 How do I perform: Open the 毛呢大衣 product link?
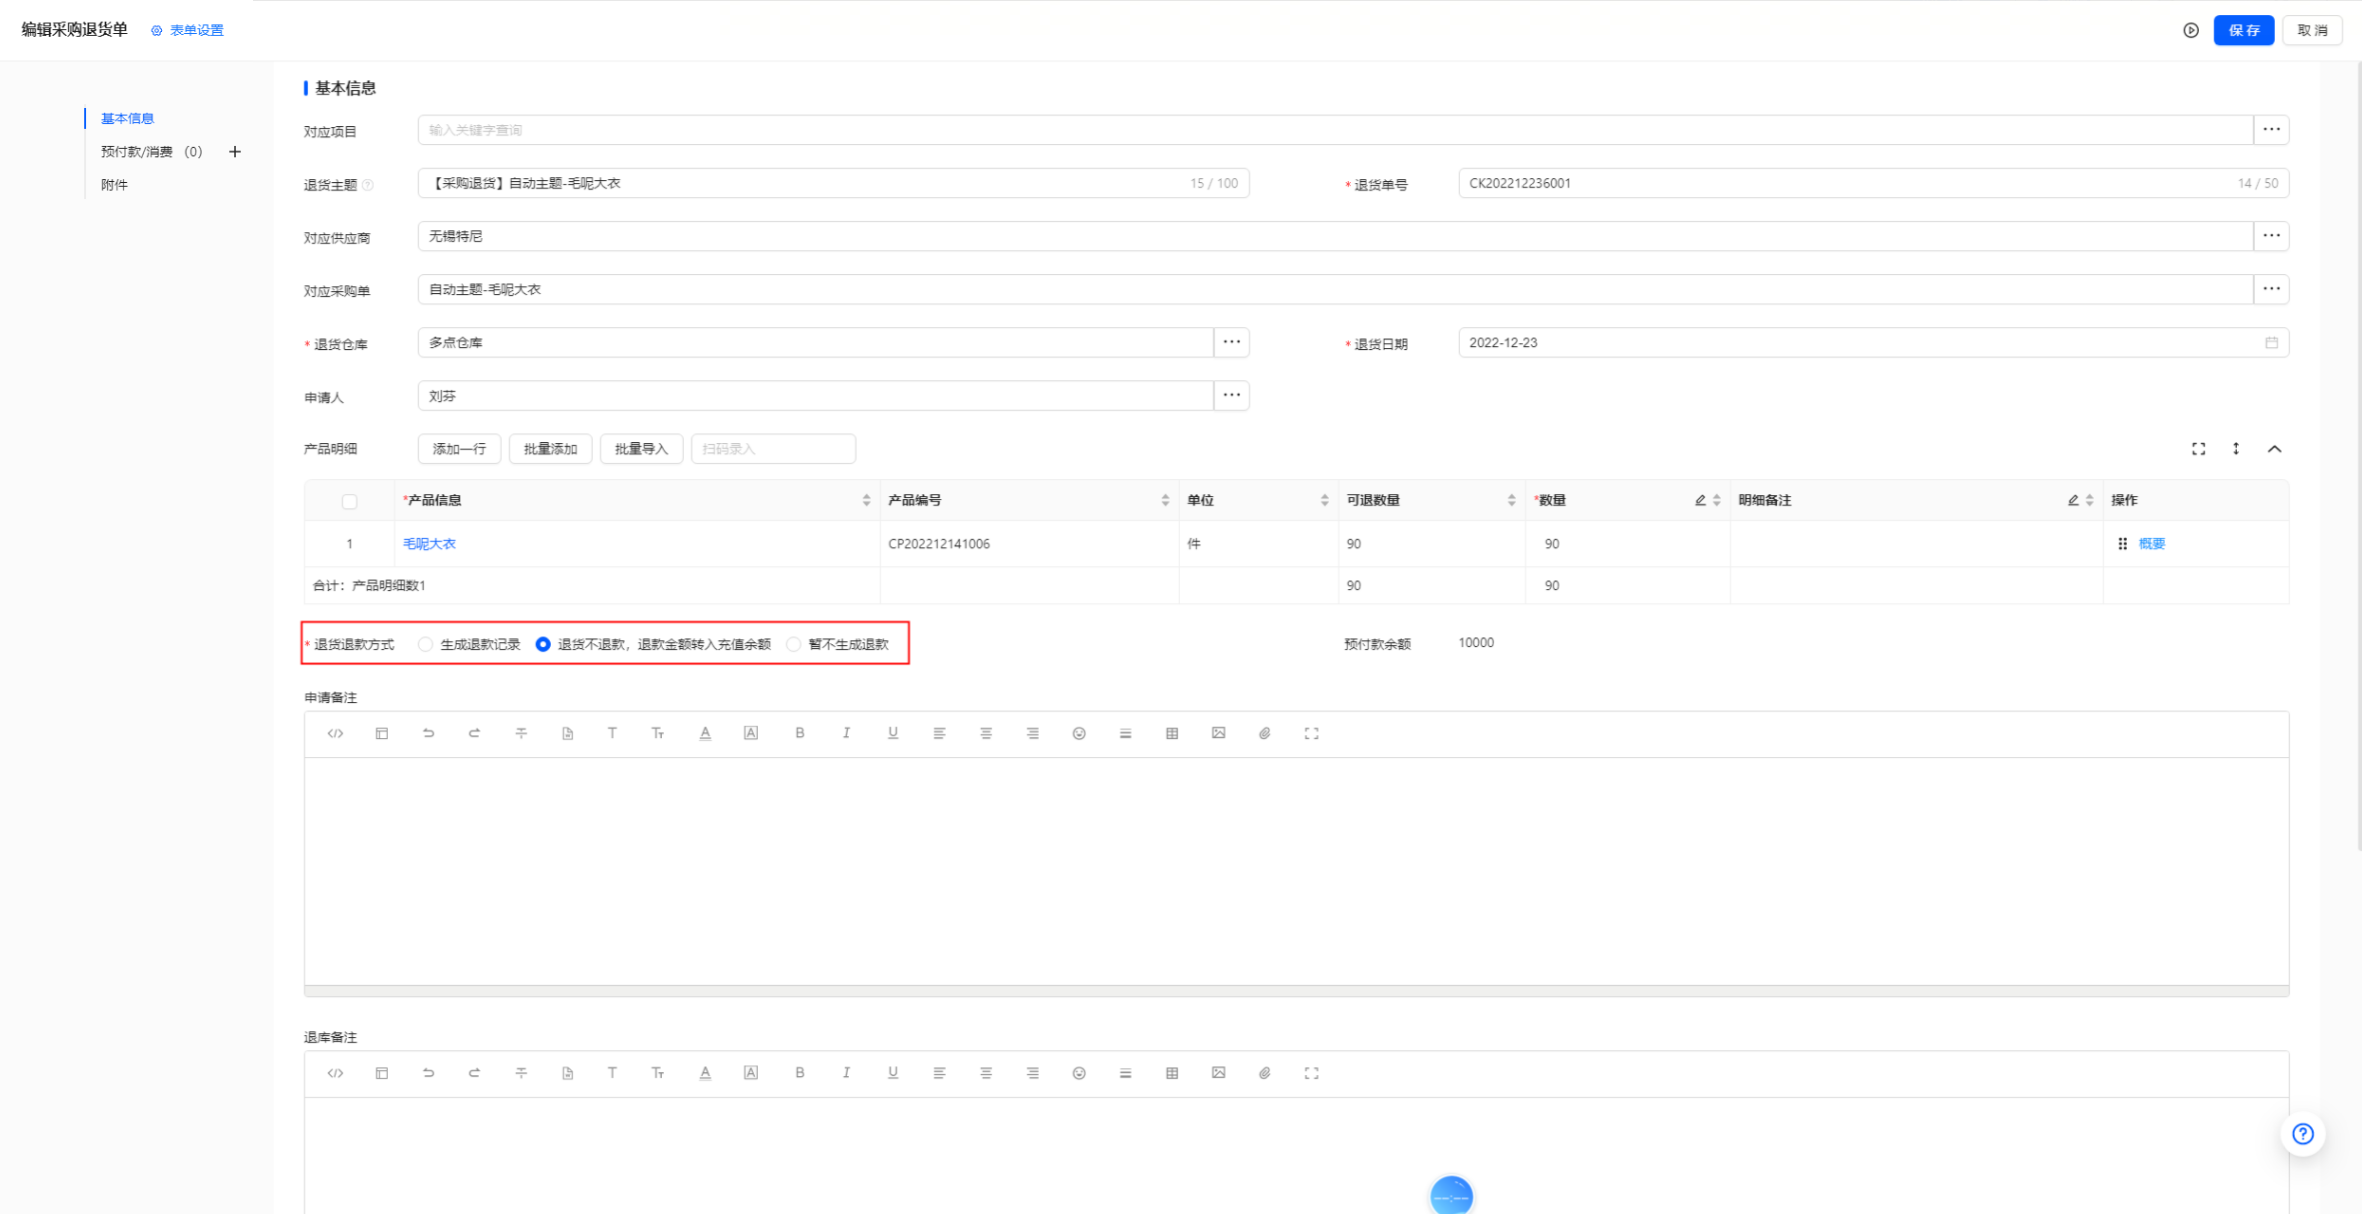click(429, 544)
